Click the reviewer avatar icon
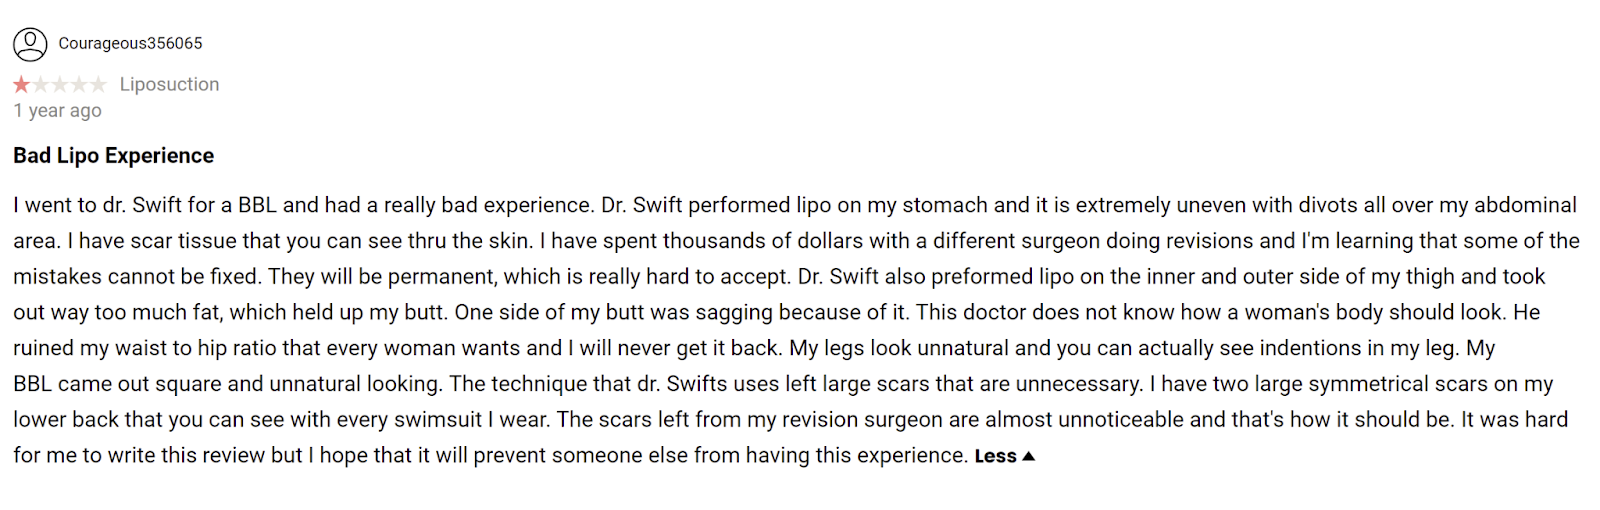The height and width of the screenshot is (510, 1600). 30,44
